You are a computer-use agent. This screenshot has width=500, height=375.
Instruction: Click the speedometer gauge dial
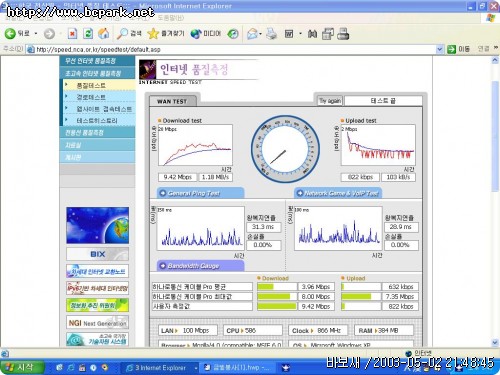coord(285,149)
